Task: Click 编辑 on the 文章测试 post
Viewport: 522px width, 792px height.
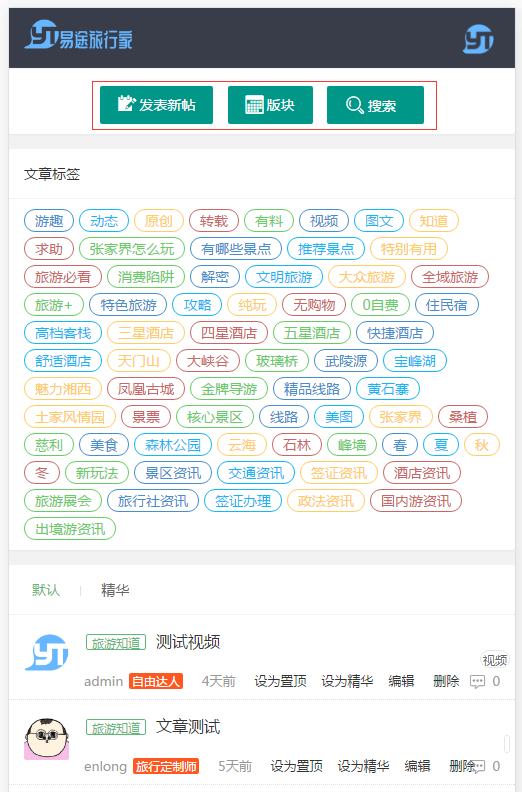Action: [x=417, y=766]
